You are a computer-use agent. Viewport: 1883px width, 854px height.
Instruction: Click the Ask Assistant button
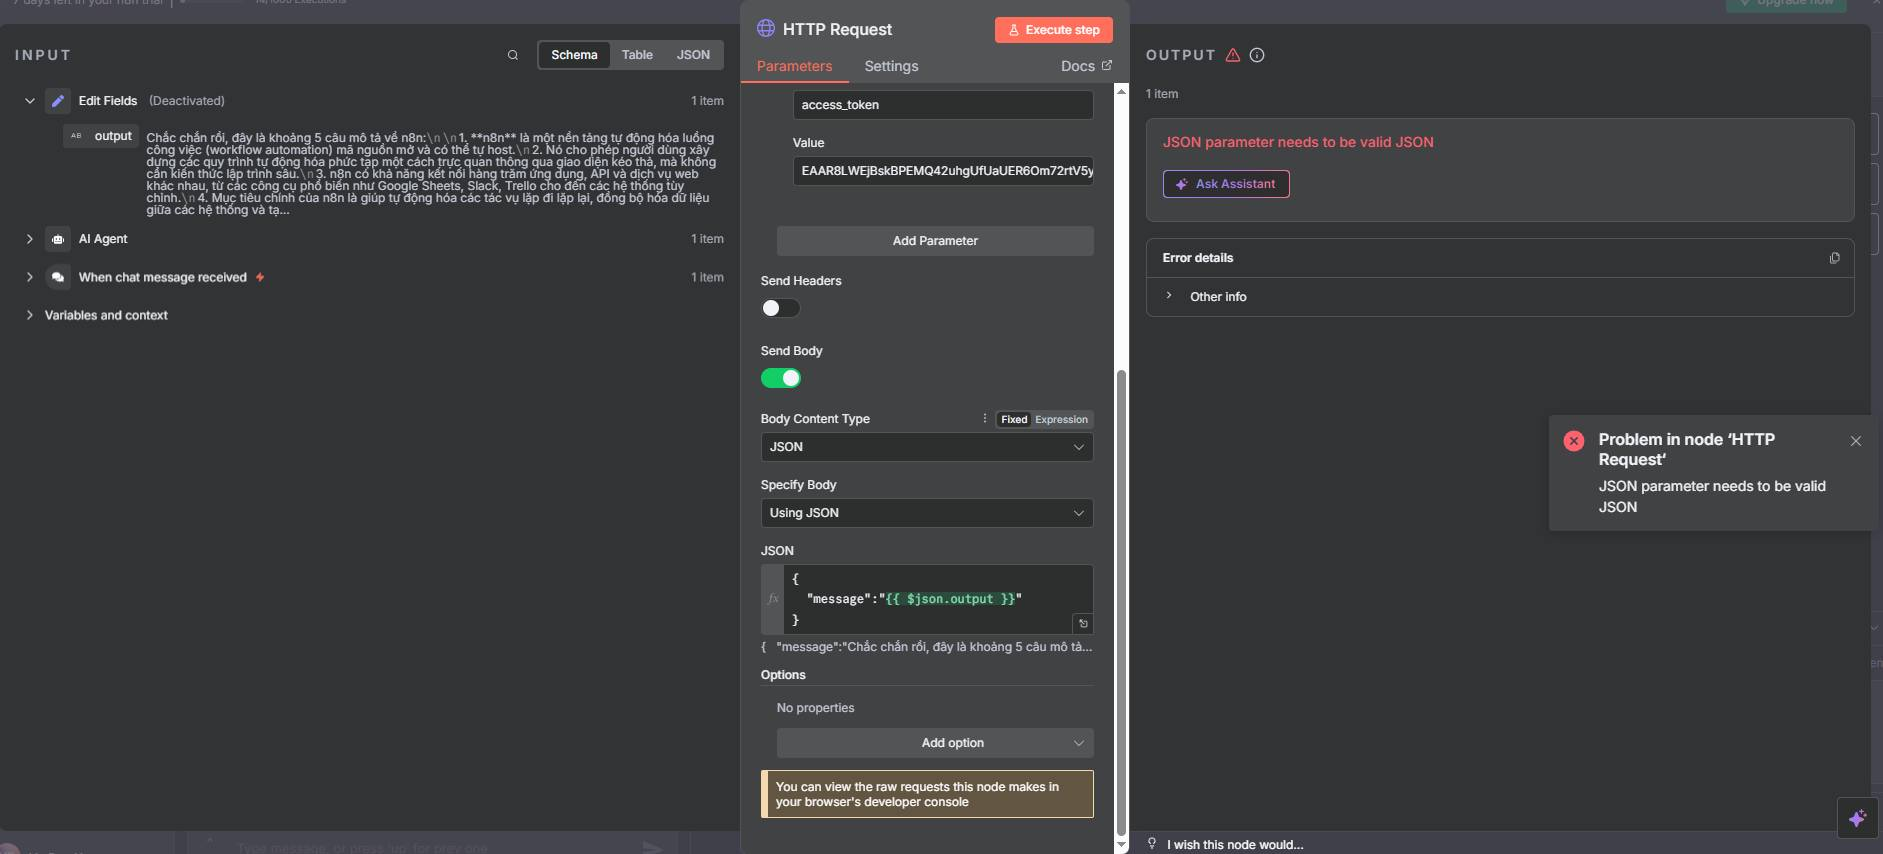(x=1225, y=184)
